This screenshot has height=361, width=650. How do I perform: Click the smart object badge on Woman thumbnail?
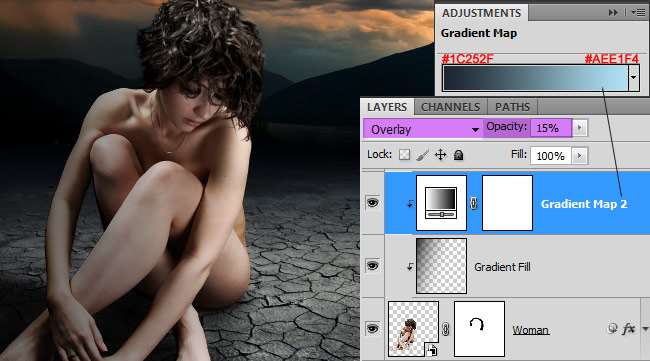tap(432, 350)
